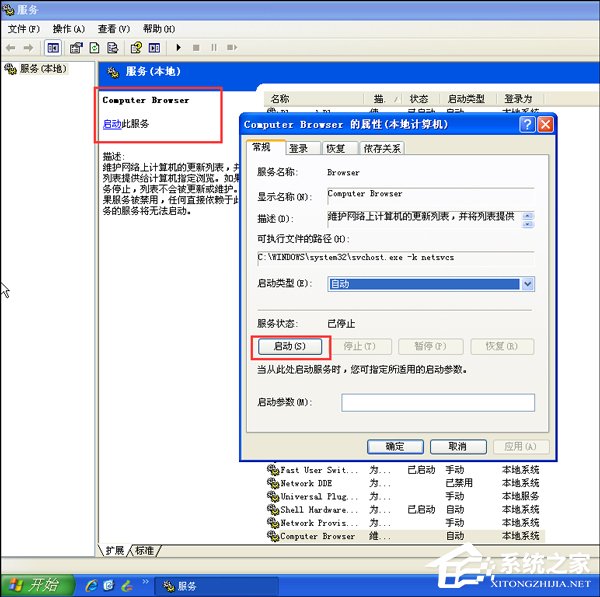Sort by the 登录为 column header

tap(519, 99)
